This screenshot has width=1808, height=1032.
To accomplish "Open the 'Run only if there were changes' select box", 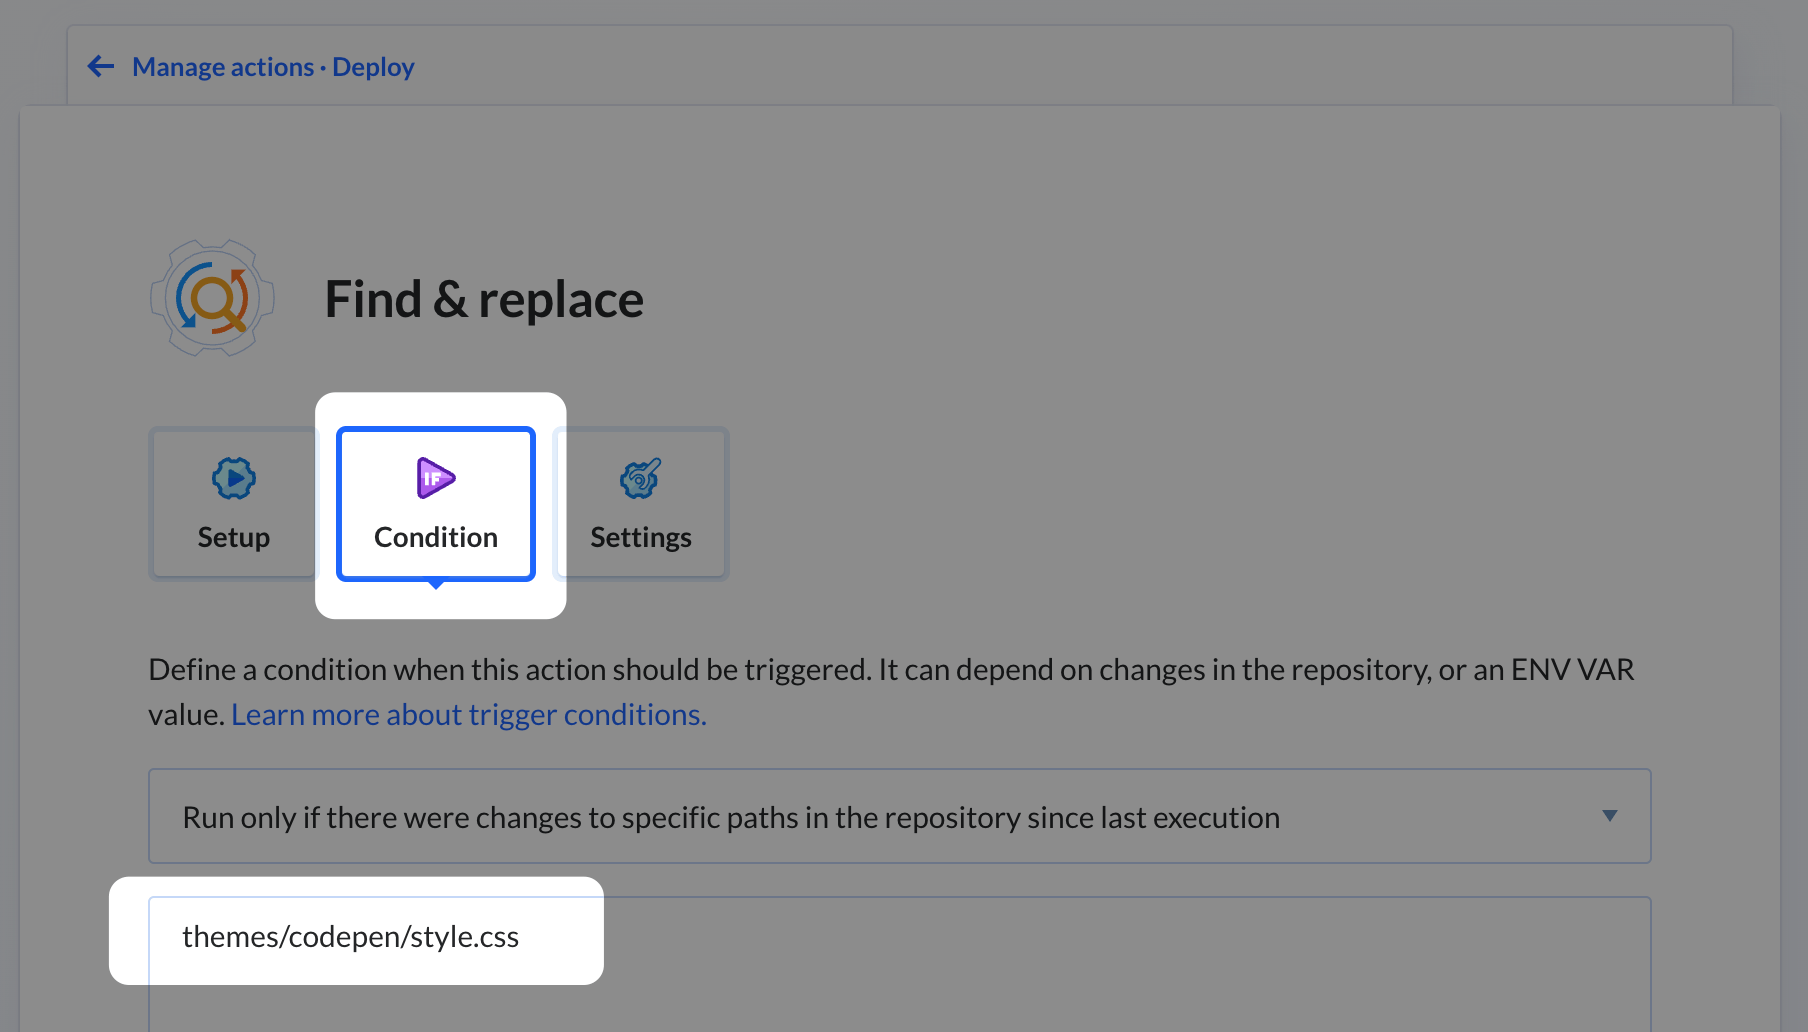I will (x=730, y=817).
